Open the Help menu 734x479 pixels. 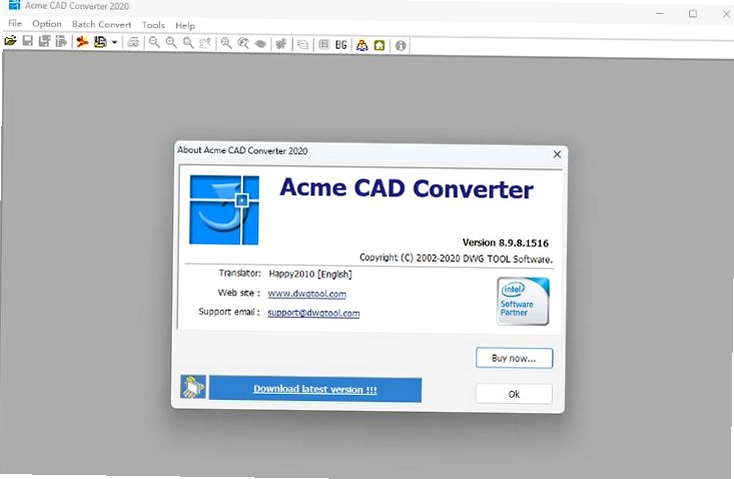tap(185, 25)
